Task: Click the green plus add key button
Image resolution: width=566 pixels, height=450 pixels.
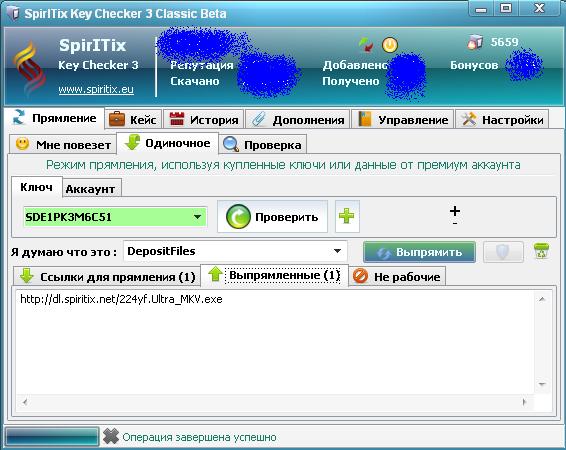Action: pyautogui.click(x=347, y=217)
